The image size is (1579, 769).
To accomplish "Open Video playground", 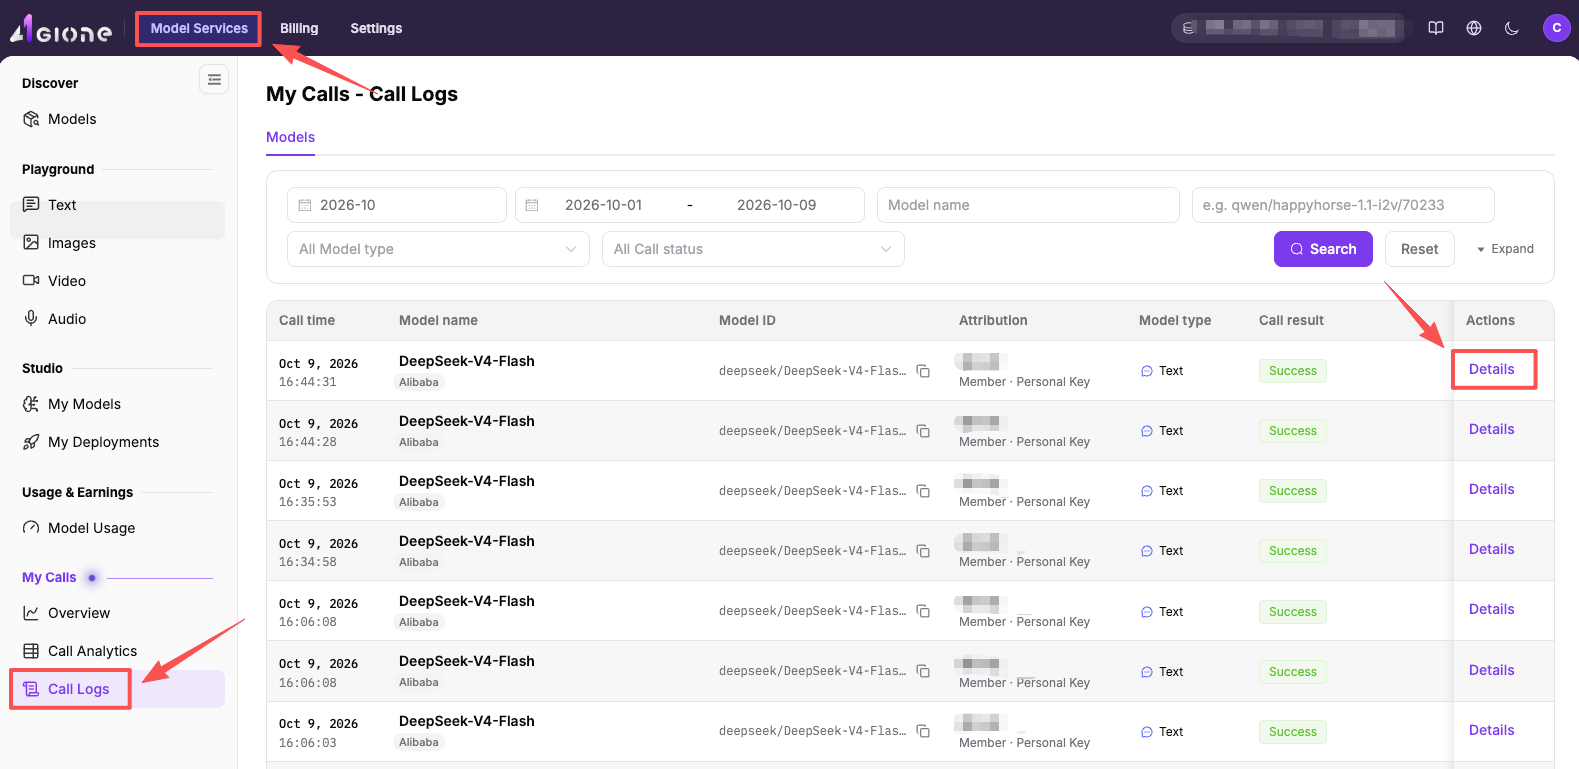I will tap(118, 281).
